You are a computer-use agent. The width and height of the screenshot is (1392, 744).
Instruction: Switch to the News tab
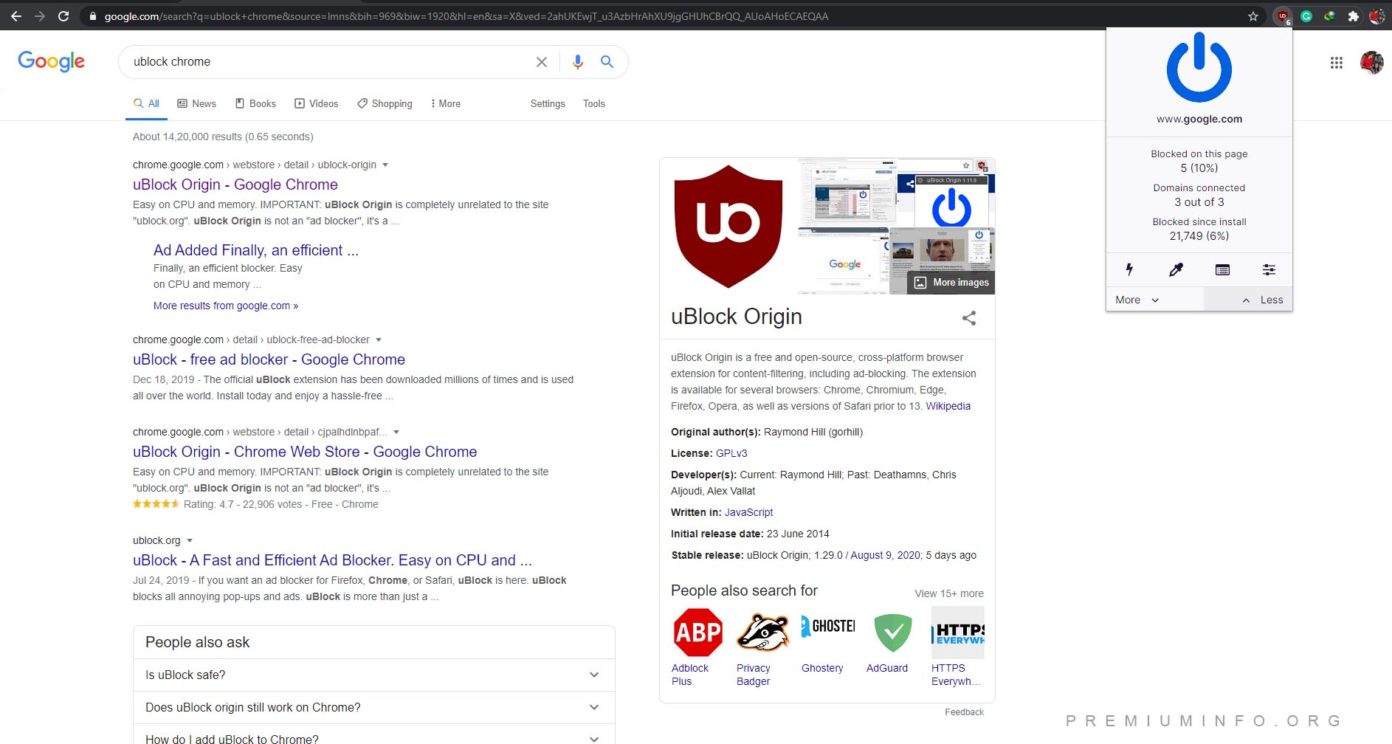coord(196,103)
